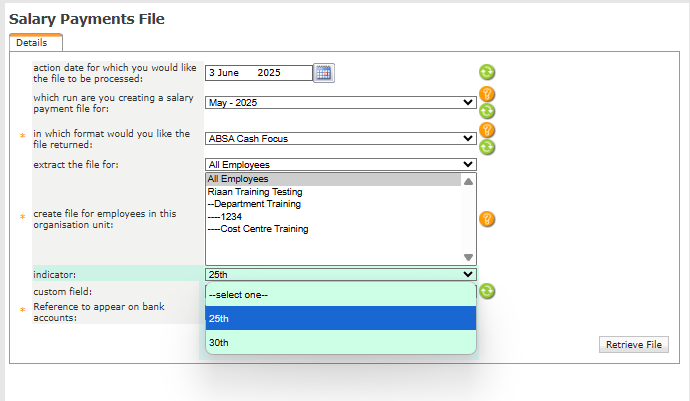Click orange help icon for file format

(x=488, y=130)
